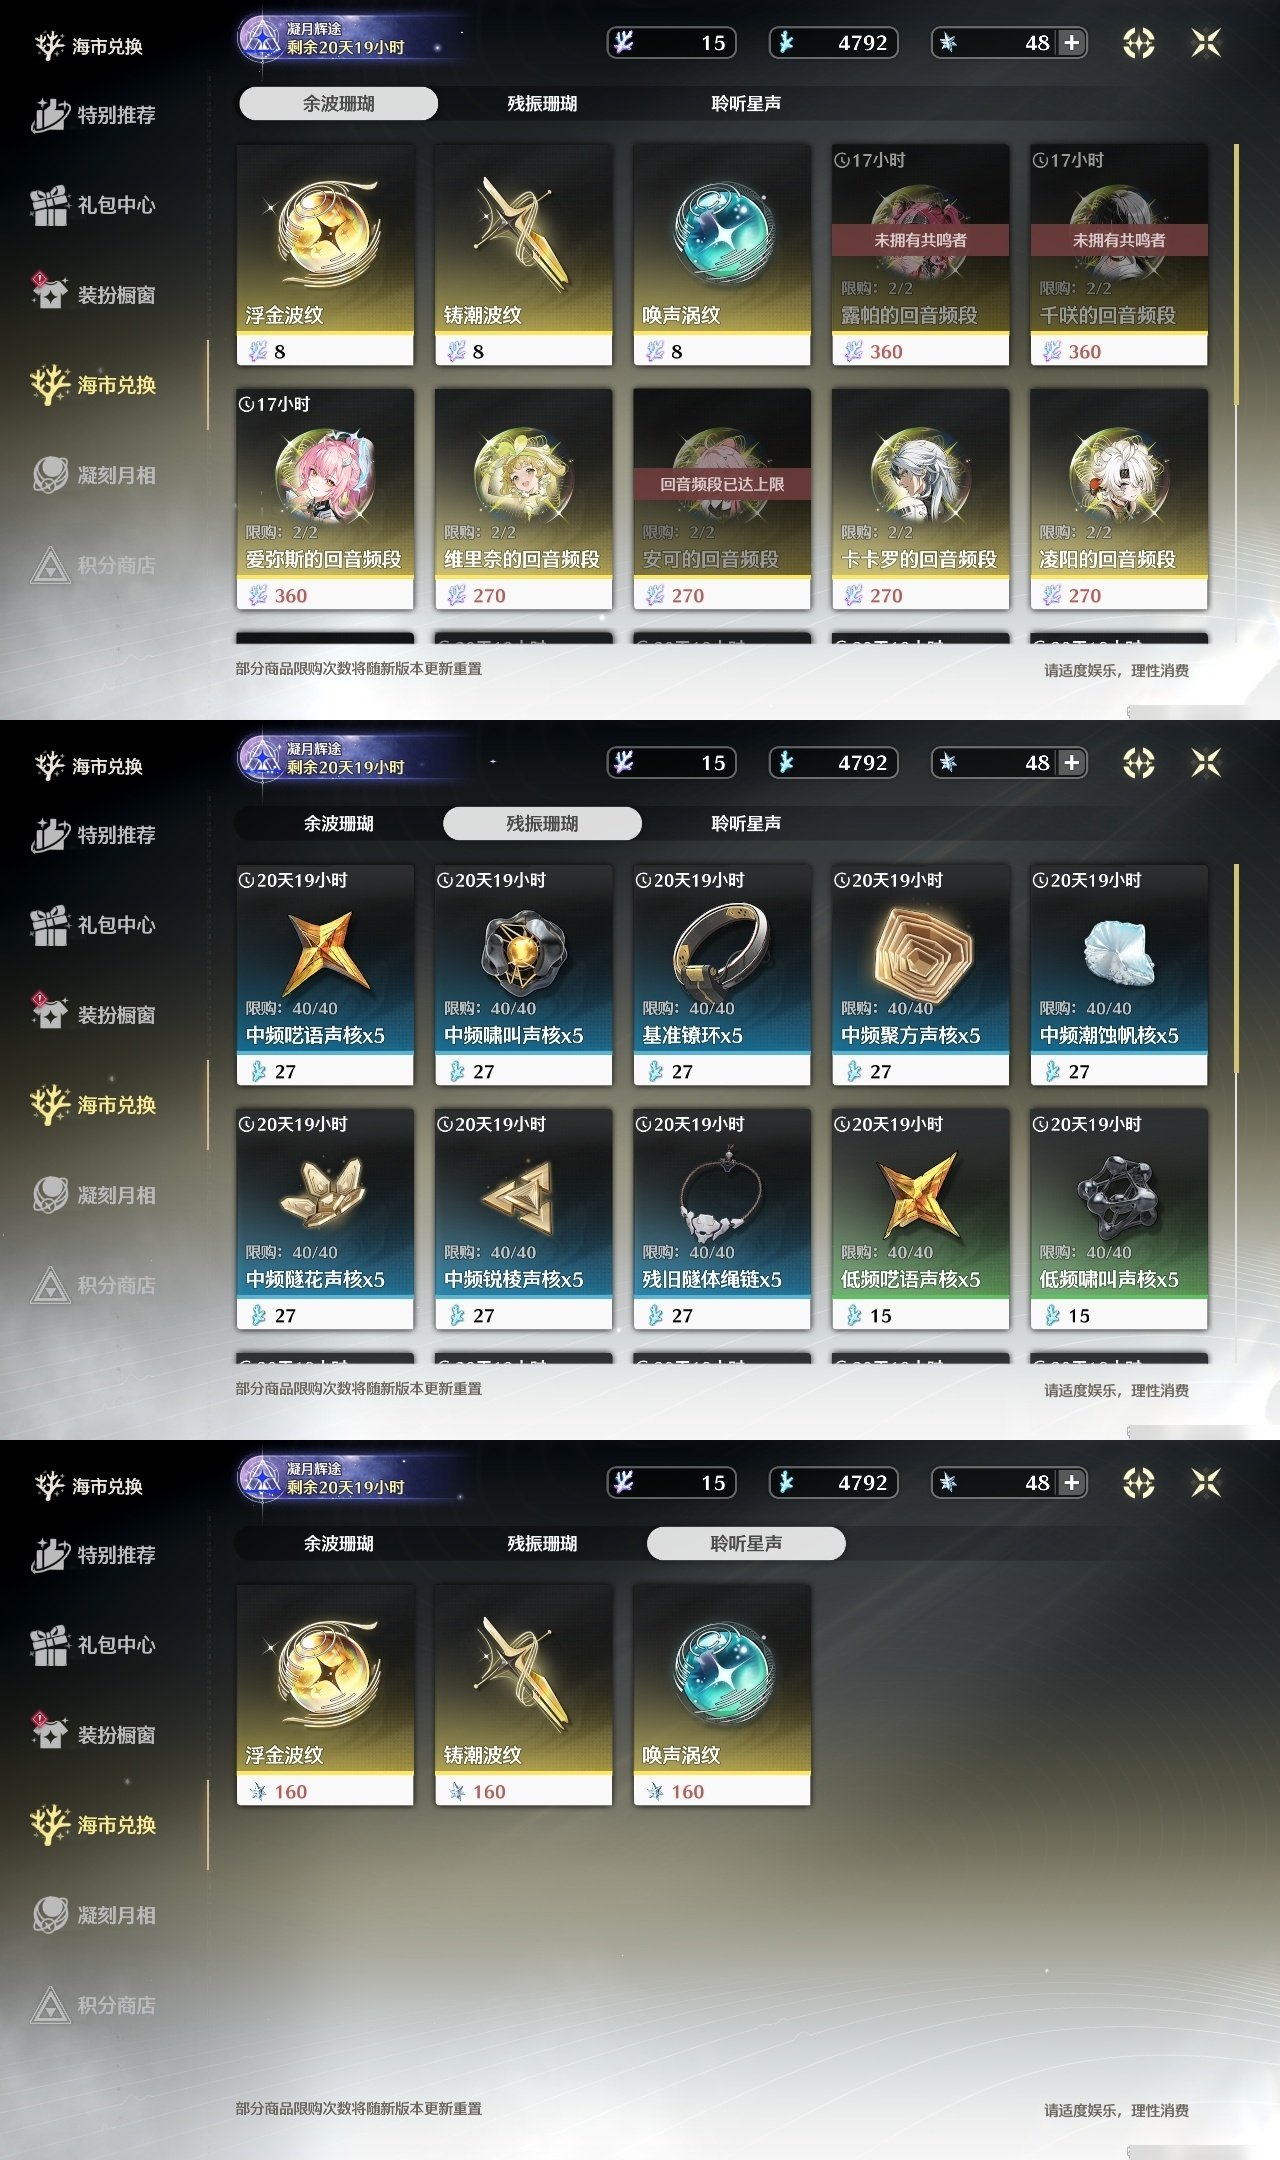
Task: Choose 中频聚方声核x5 item icon
Action: tap(920, 952)
